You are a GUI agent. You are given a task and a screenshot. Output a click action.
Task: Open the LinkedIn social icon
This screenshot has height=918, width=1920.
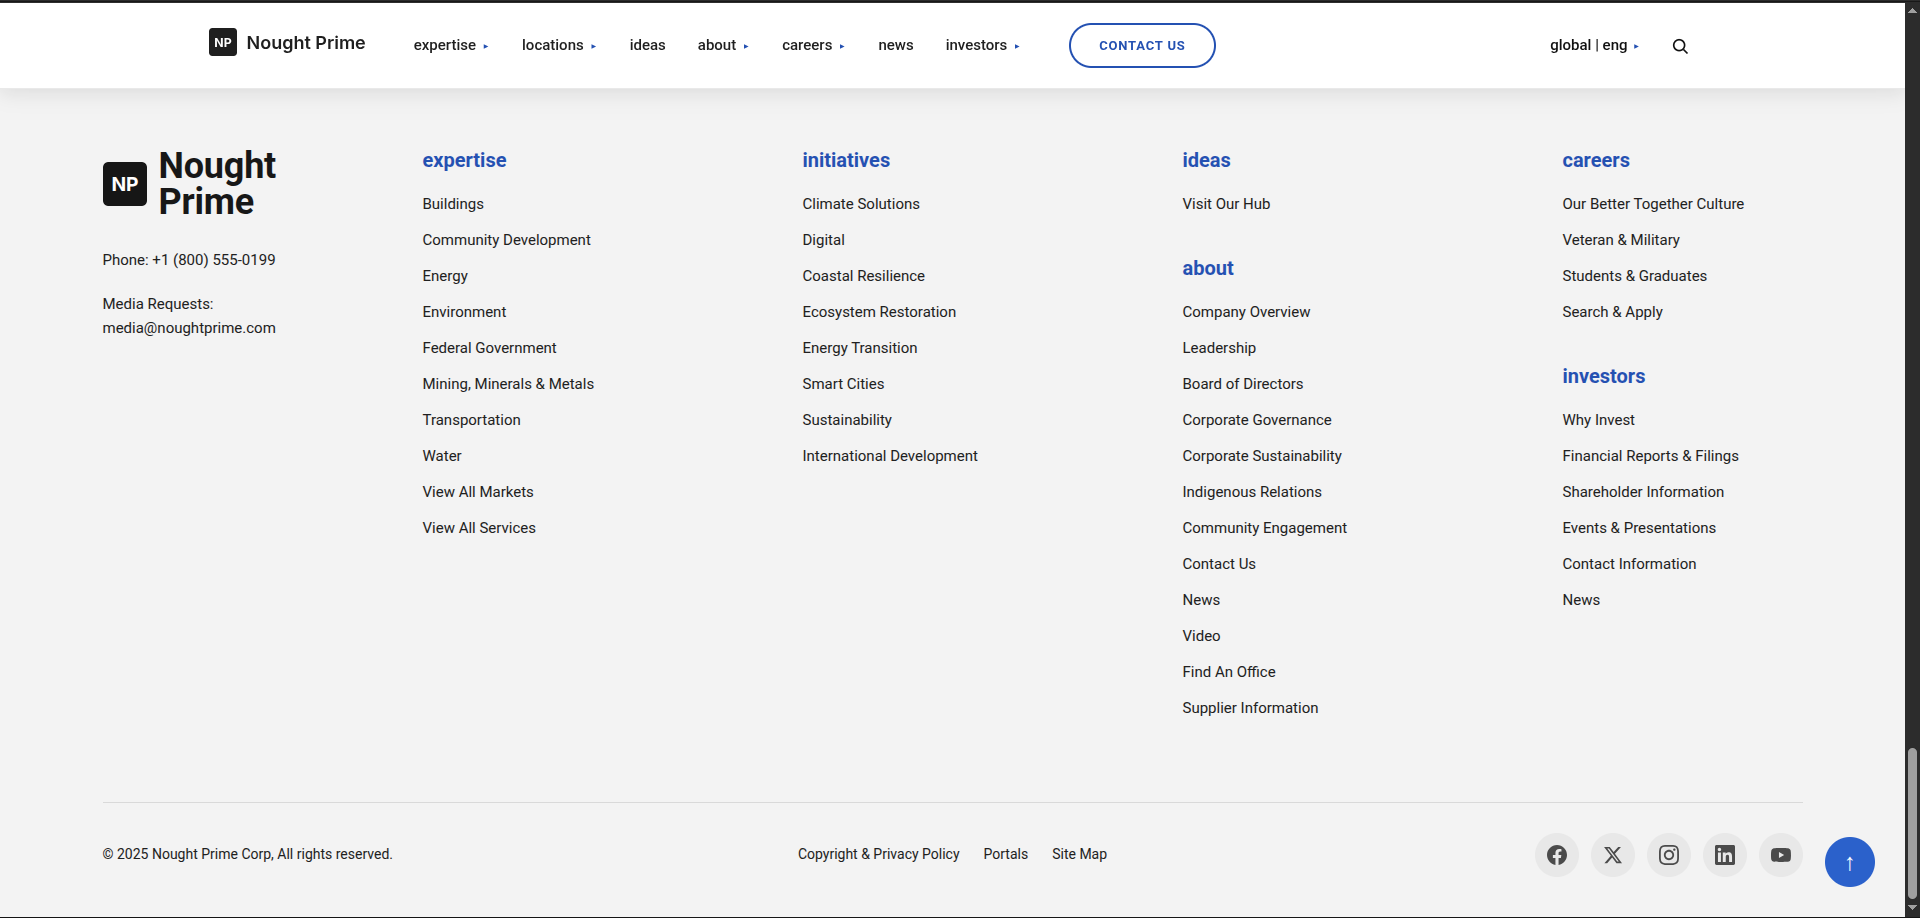click(1724, 855)
